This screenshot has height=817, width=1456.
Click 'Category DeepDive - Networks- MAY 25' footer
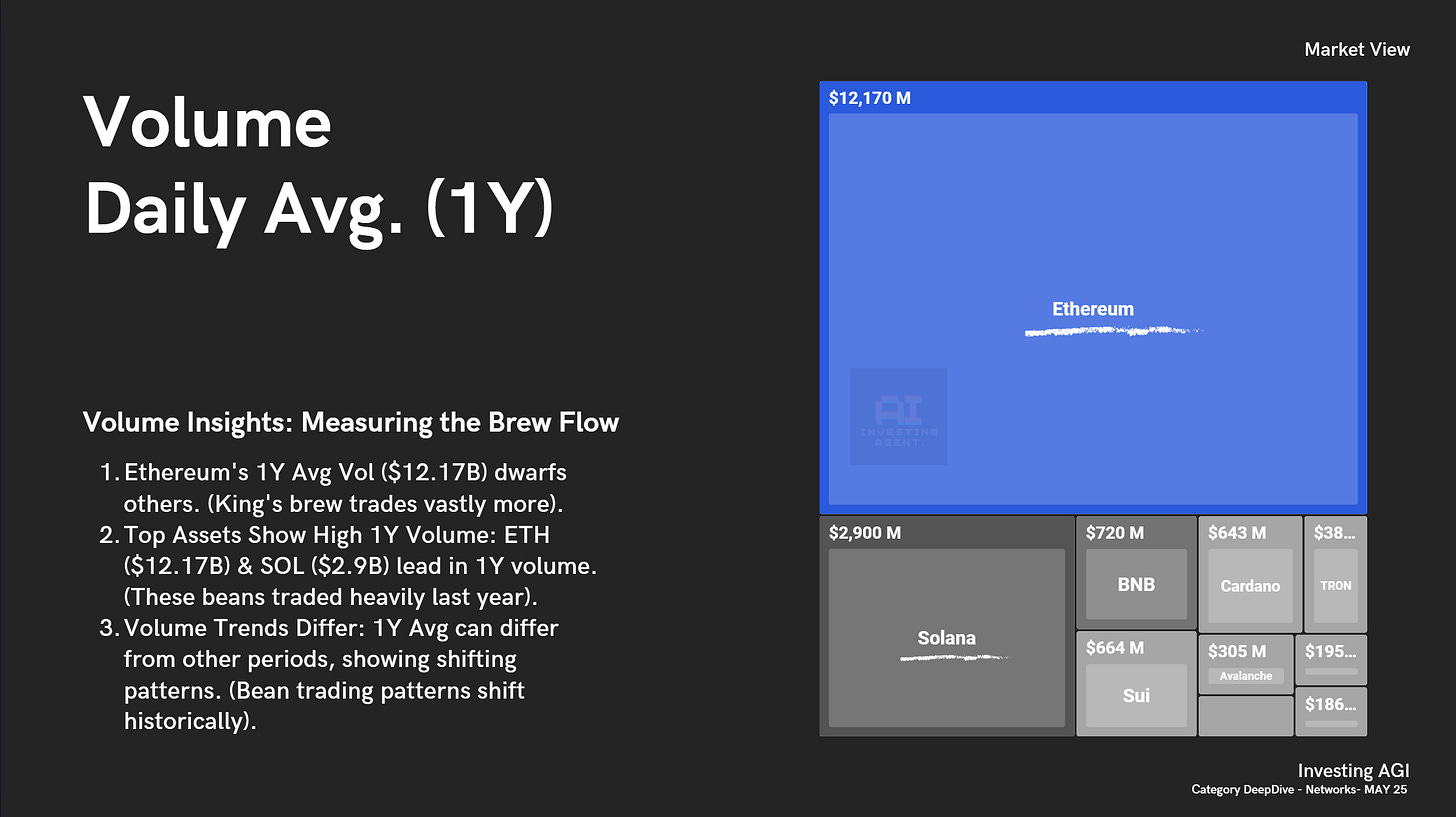coord(1301,790)
